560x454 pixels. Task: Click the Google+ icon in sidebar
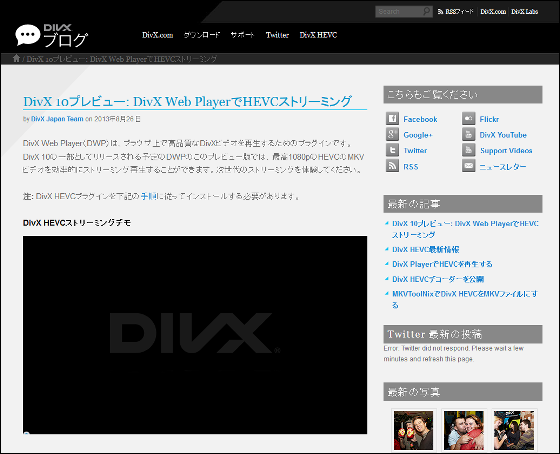pyautogui.click(x=392, y=134)
